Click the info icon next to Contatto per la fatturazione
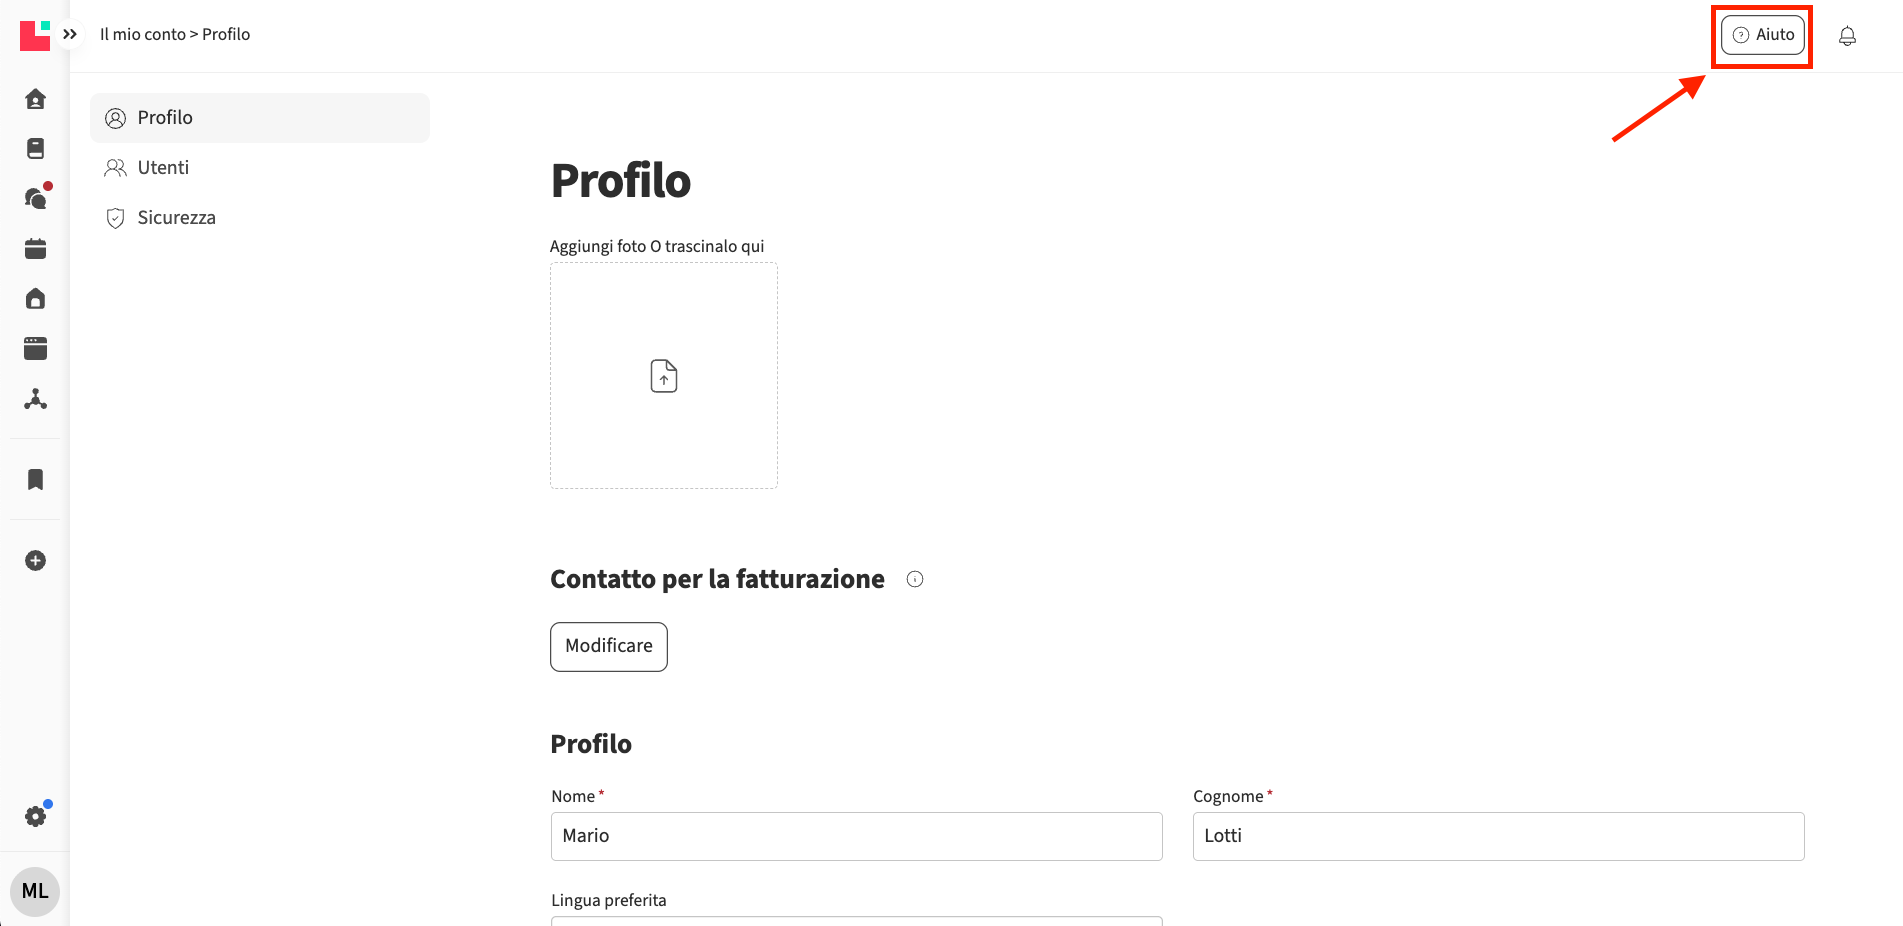 pos(914,578)
